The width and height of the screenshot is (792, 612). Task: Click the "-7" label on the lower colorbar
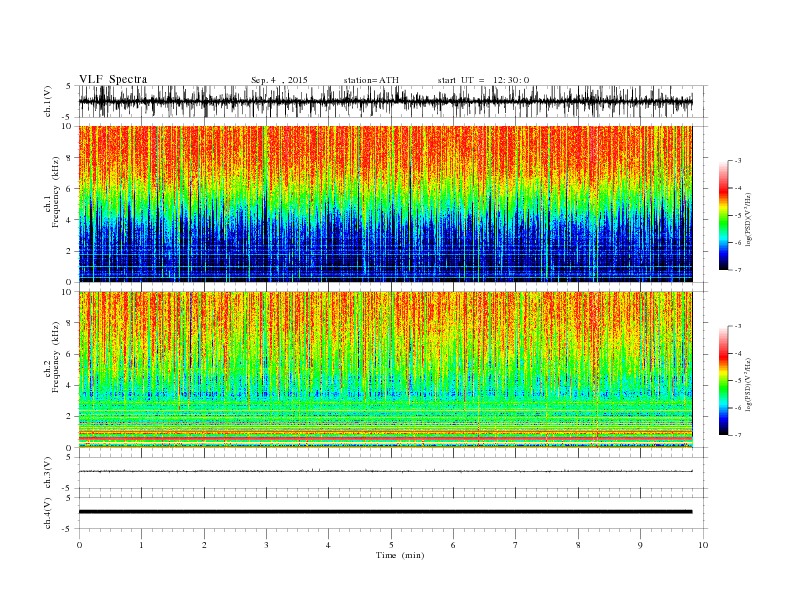(x=738, y=435)
